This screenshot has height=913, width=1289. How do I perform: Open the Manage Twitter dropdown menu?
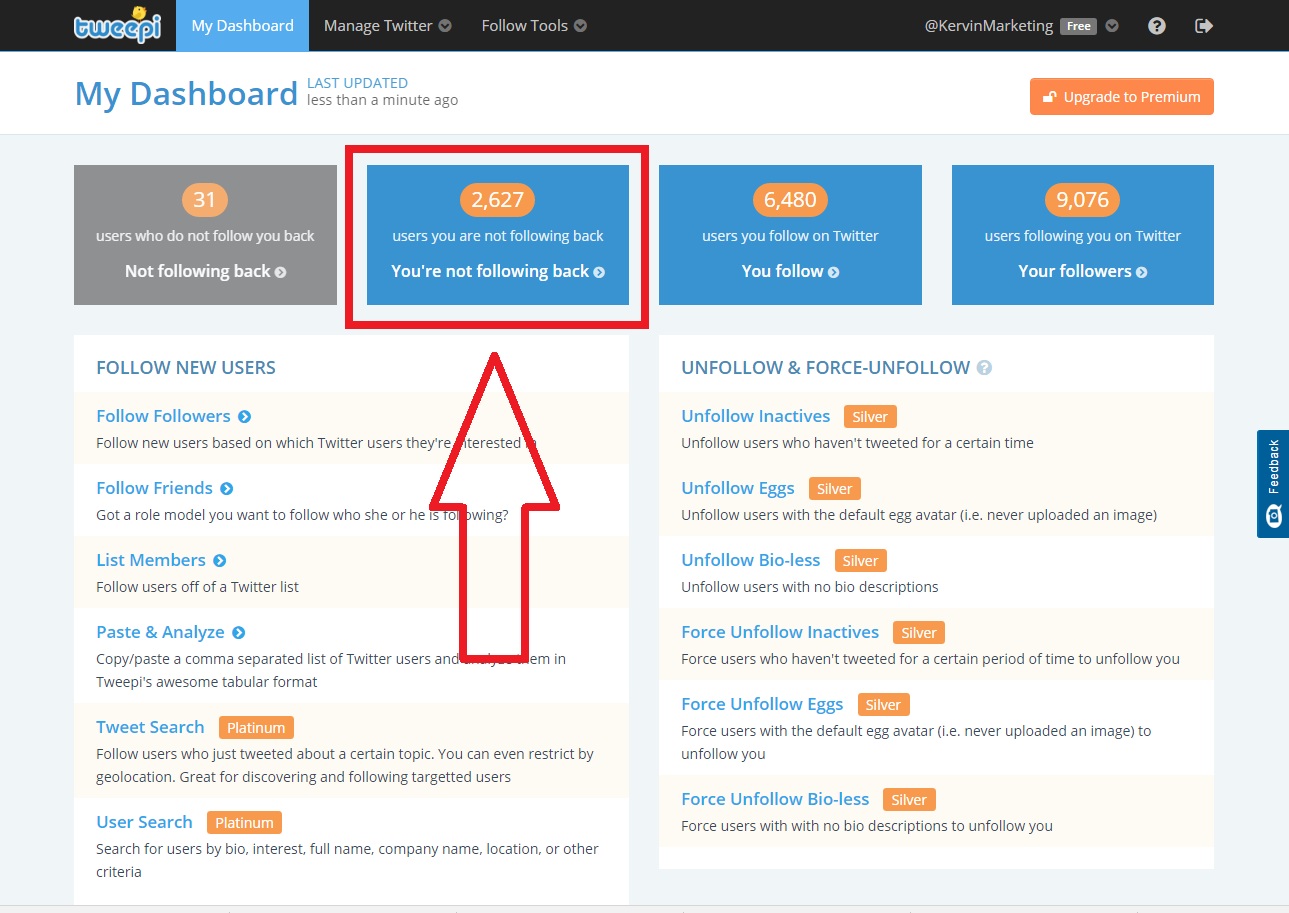pos(388,26)
